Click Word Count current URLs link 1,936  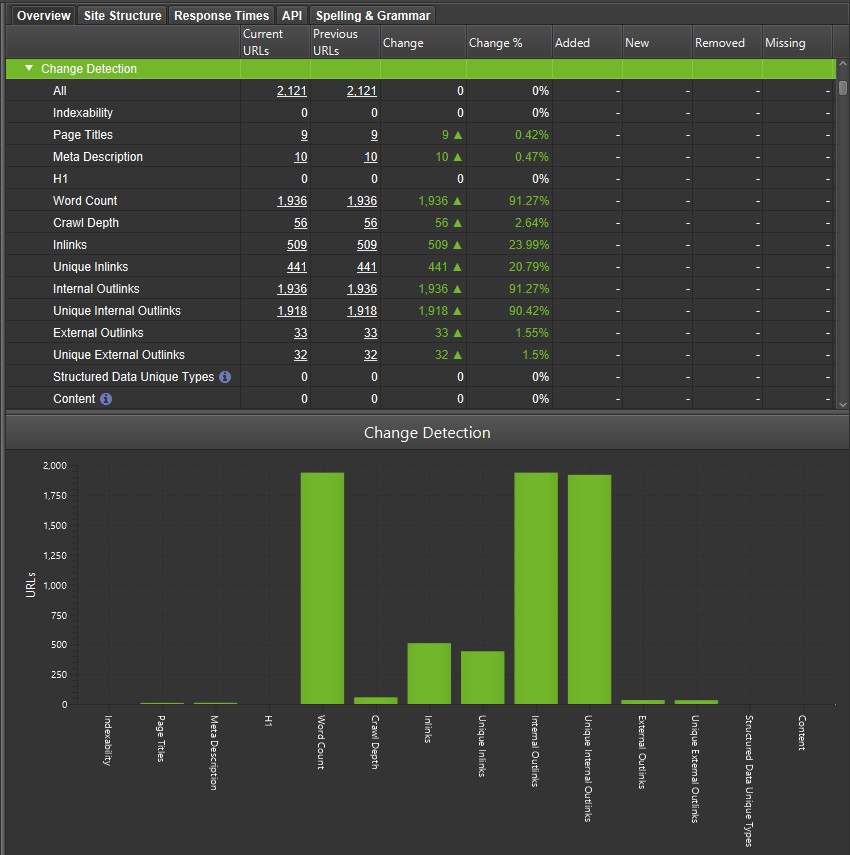pyautogui.click(x=292, y=201)
